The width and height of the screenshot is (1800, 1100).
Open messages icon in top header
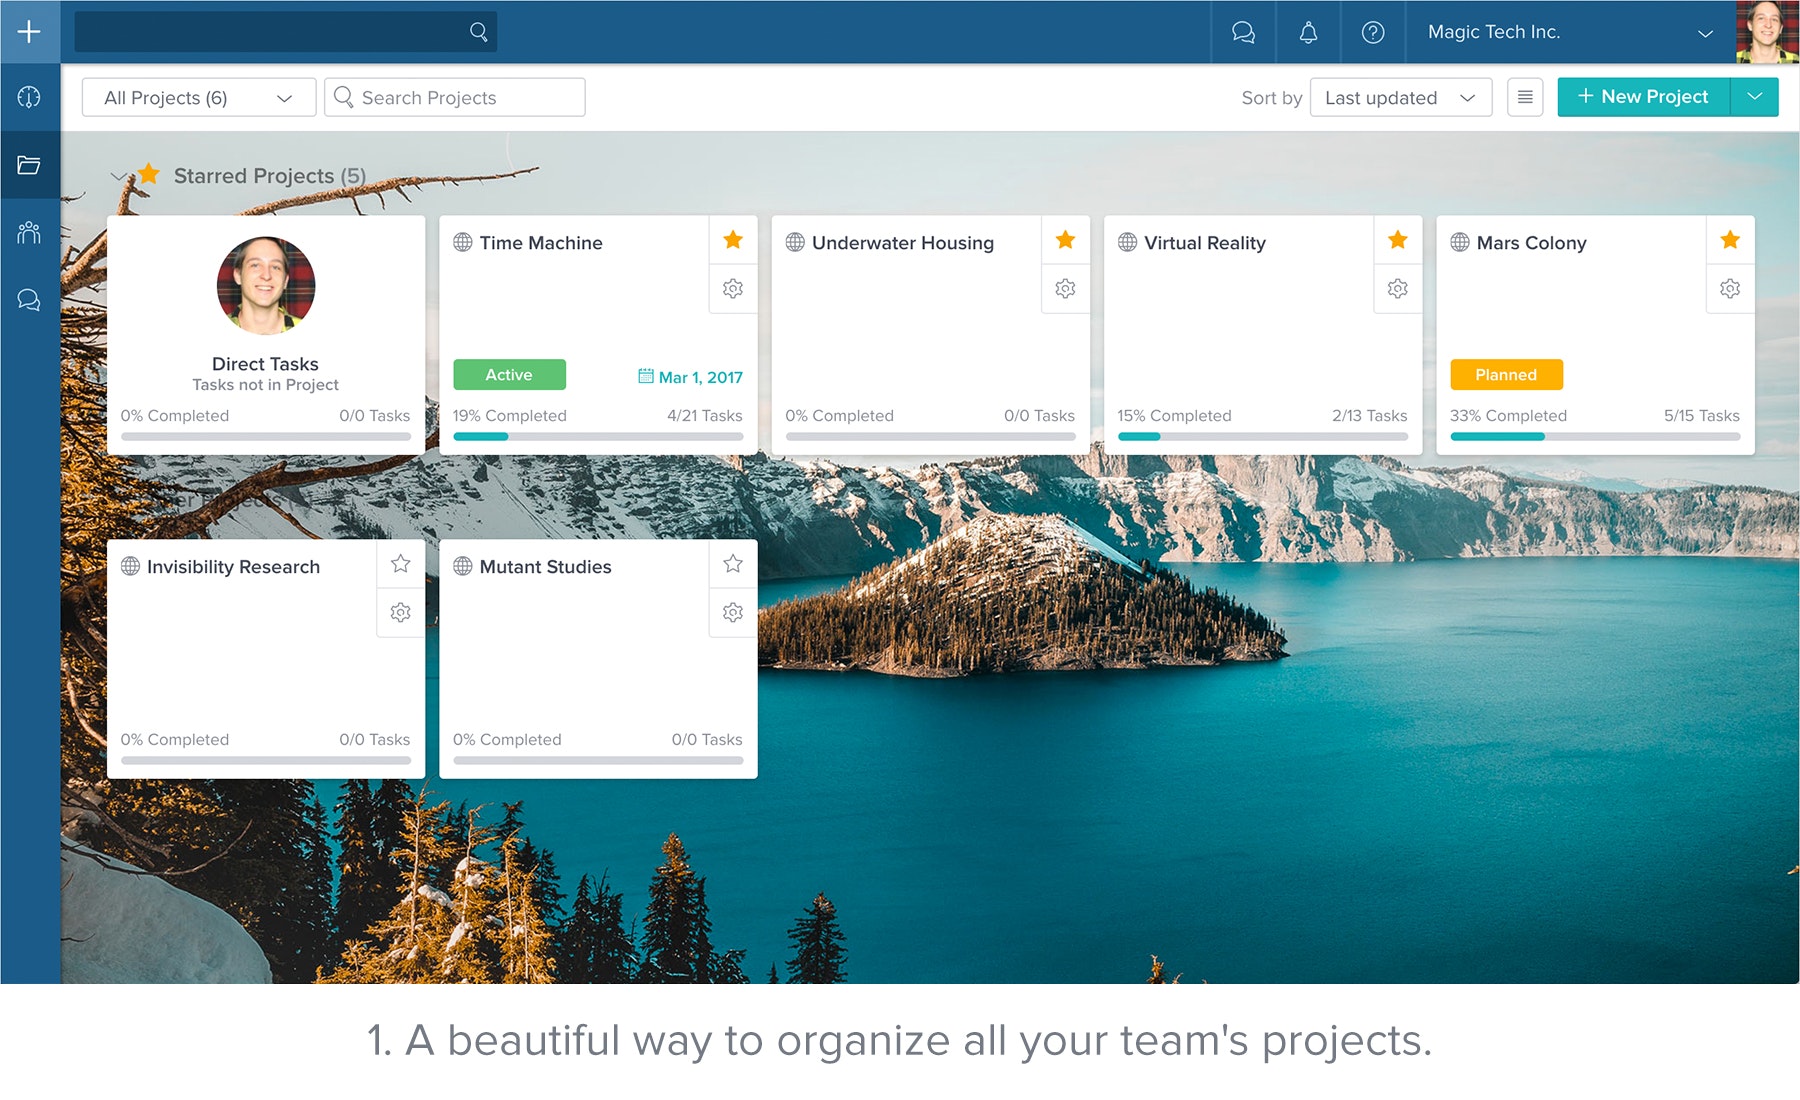1243,32
